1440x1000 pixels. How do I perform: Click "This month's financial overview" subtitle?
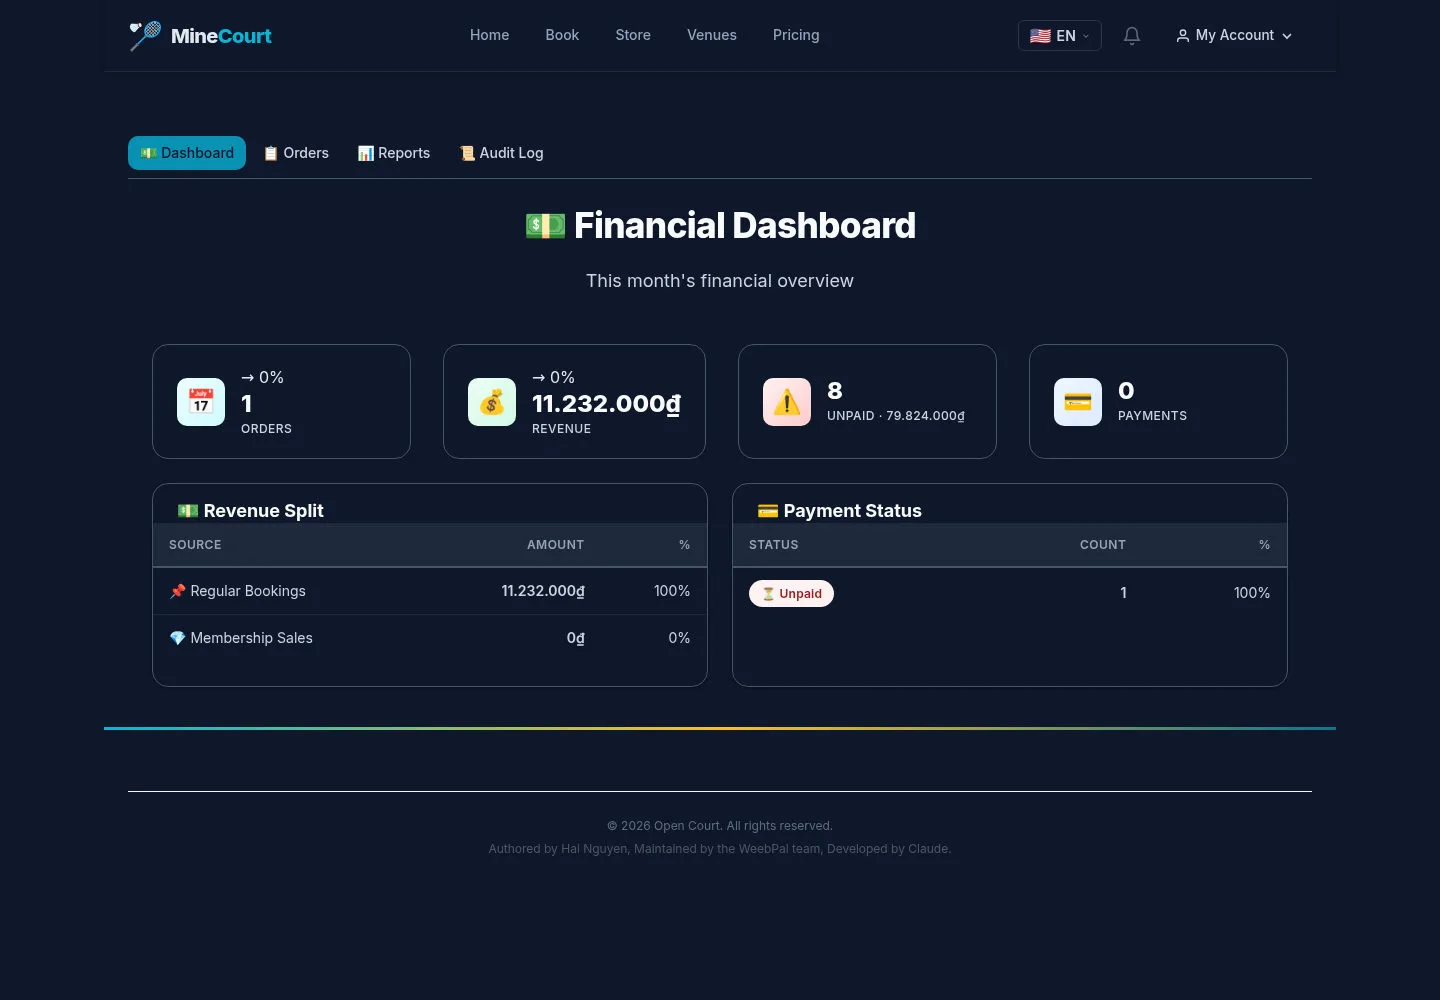720,281
